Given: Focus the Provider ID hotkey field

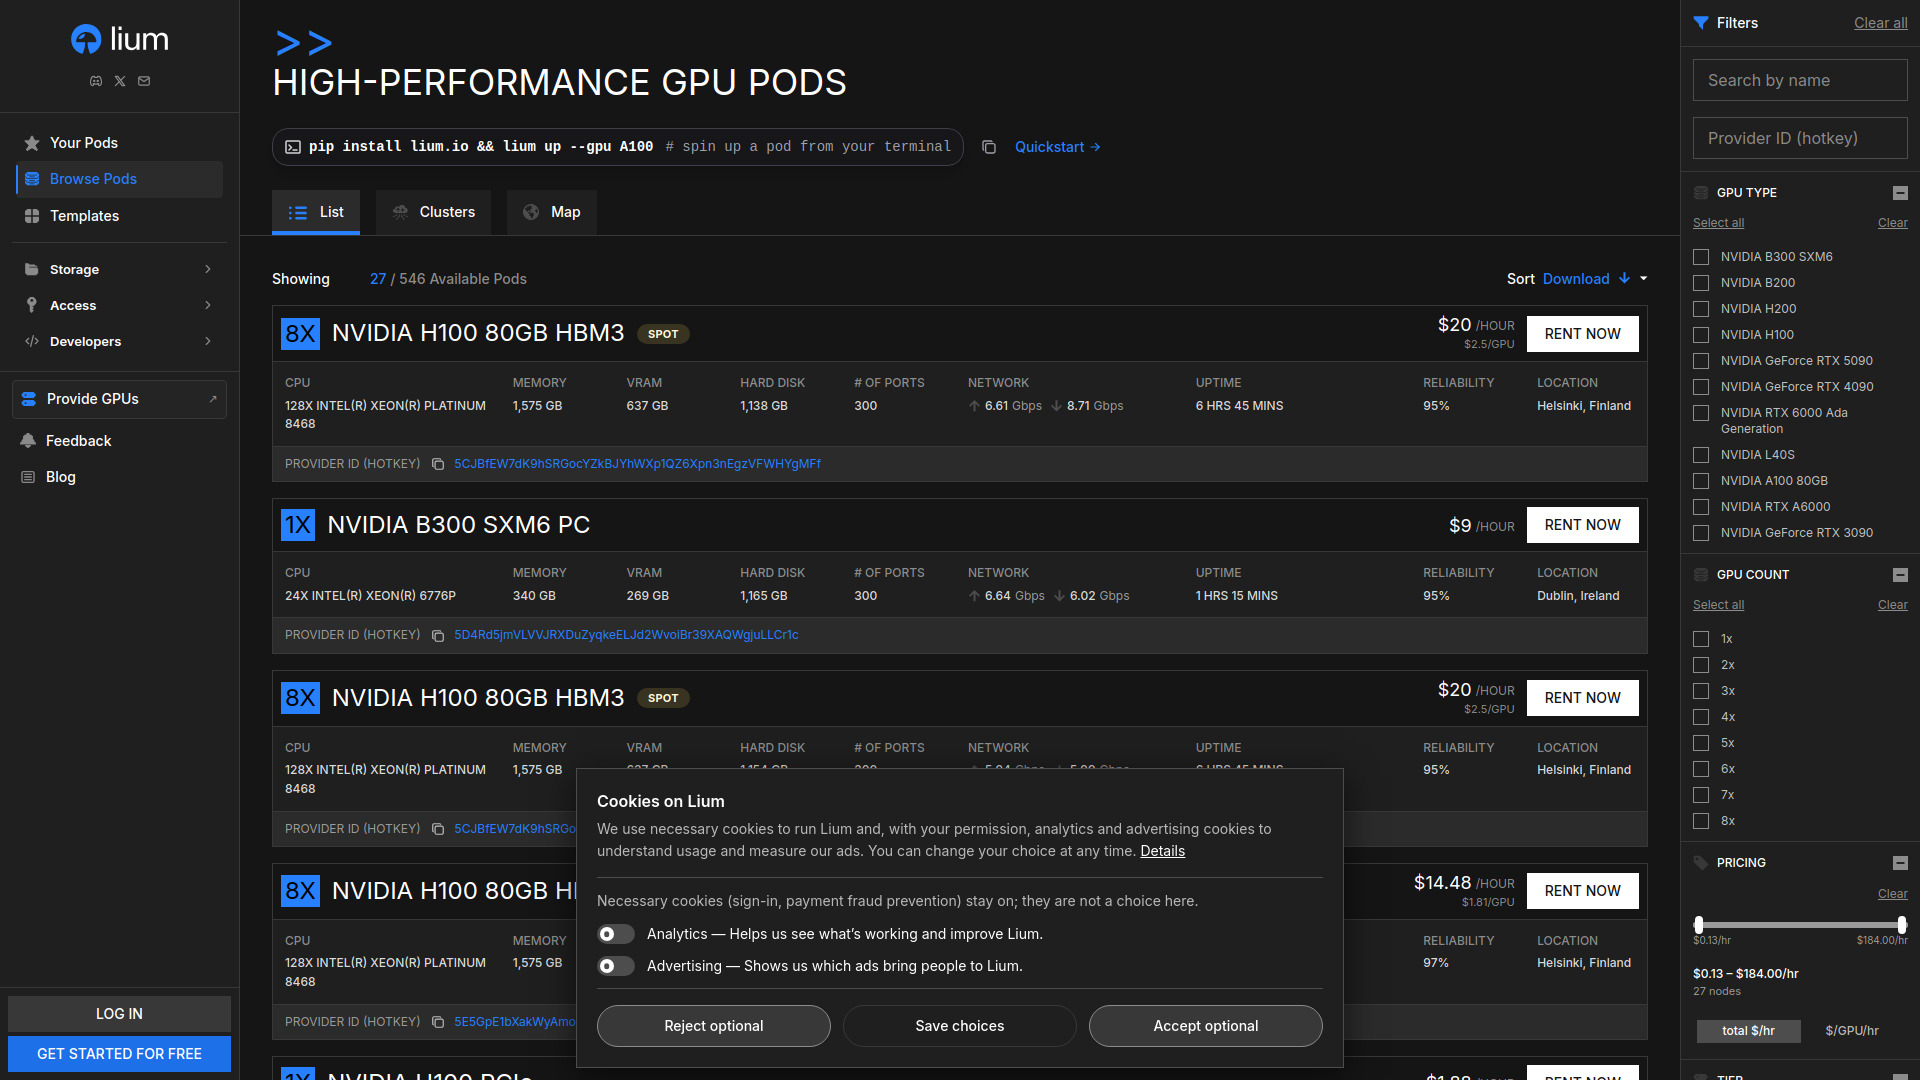Looking at the screenshot, I should (x=1800, y=138).
